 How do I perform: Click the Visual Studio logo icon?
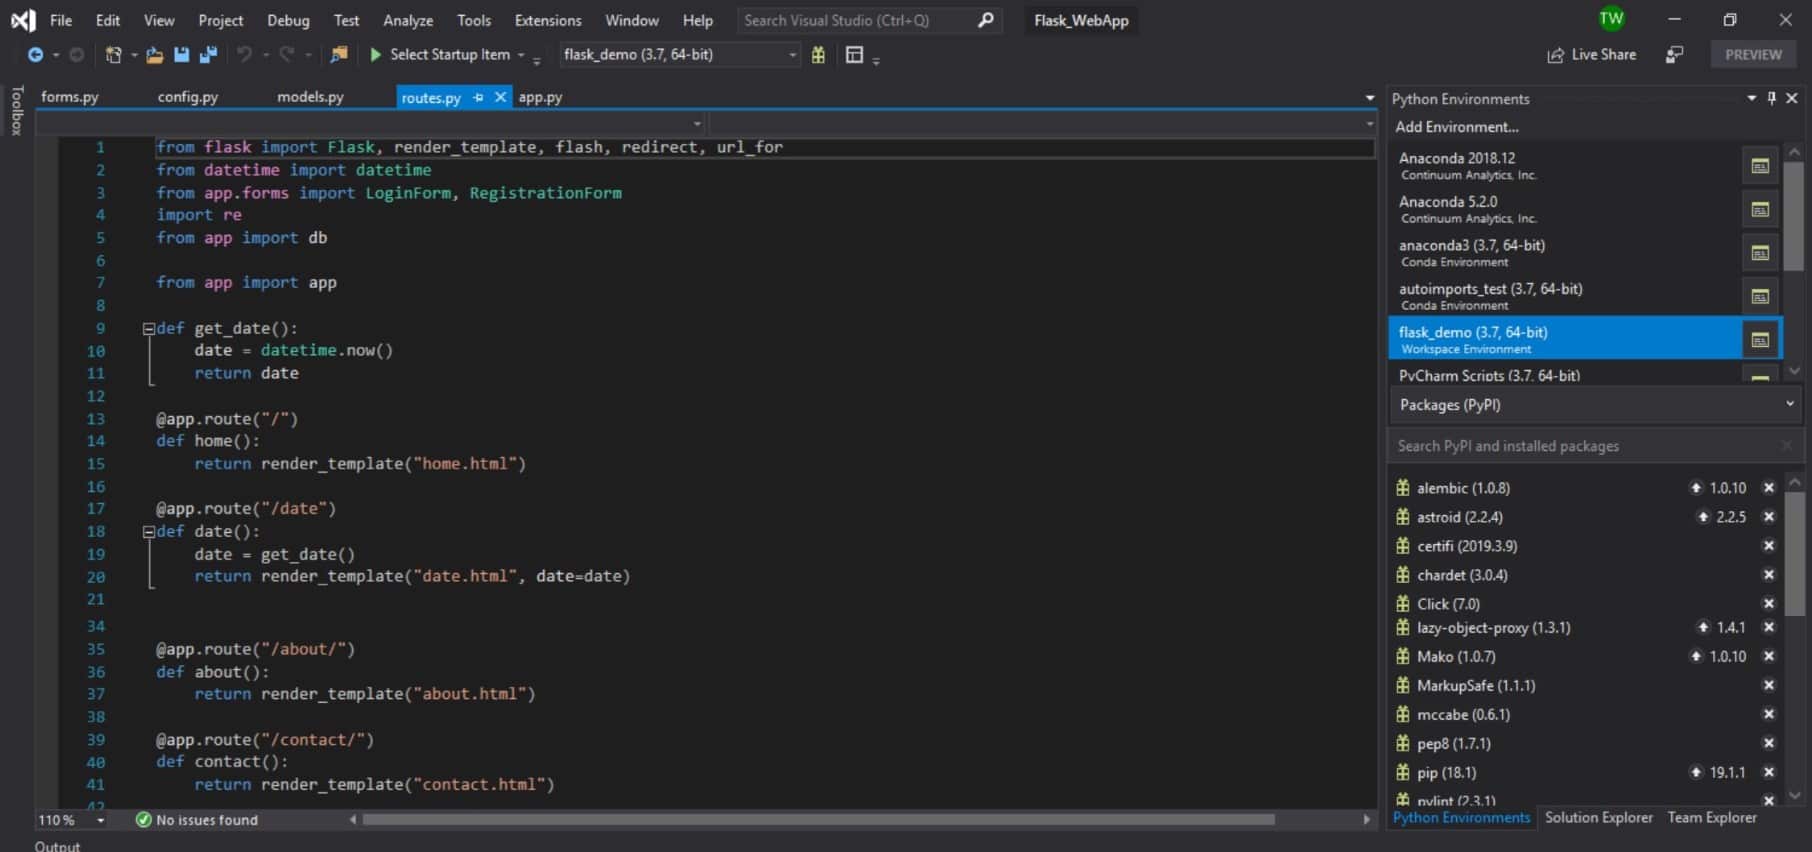pos(22,20)
